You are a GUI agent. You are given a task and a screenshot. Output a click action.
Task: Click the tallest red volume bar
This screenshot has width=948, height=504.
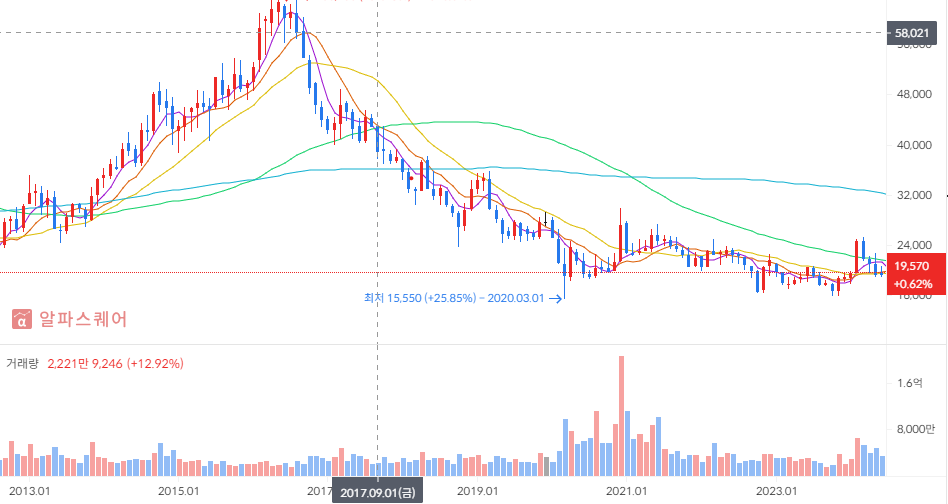[x=621, y=416]
